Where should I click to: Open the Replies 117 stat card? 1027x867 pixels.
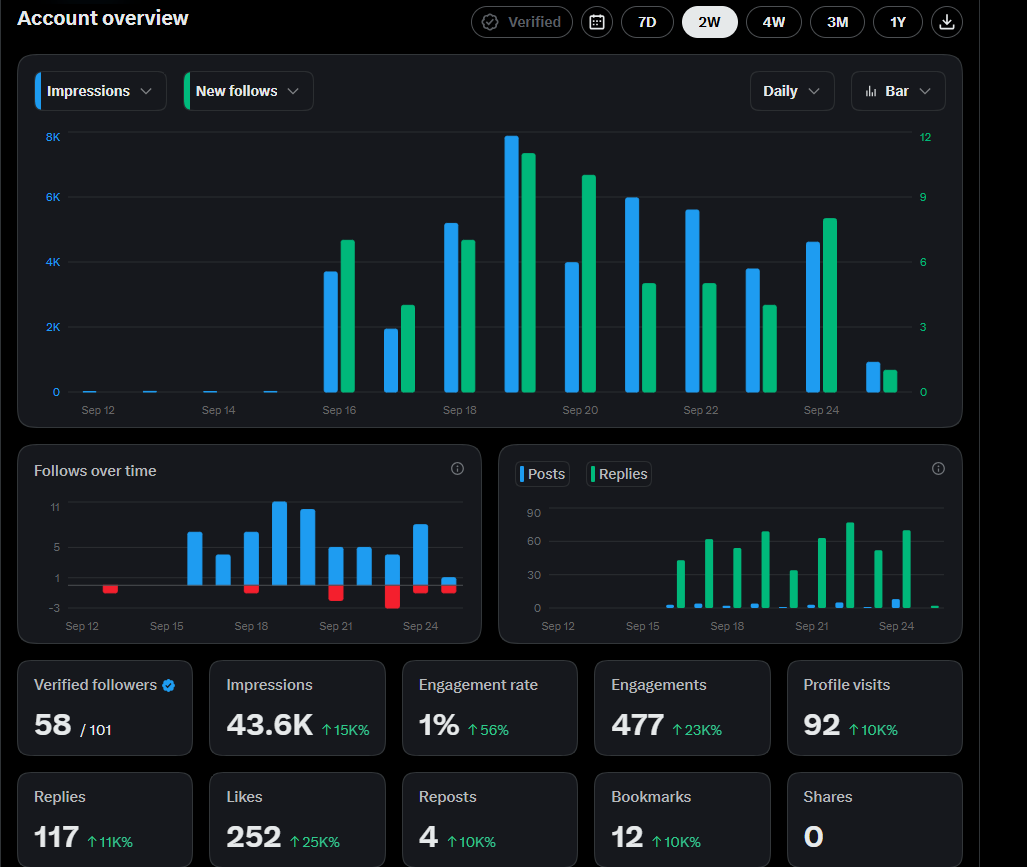(x=105, y=820)
